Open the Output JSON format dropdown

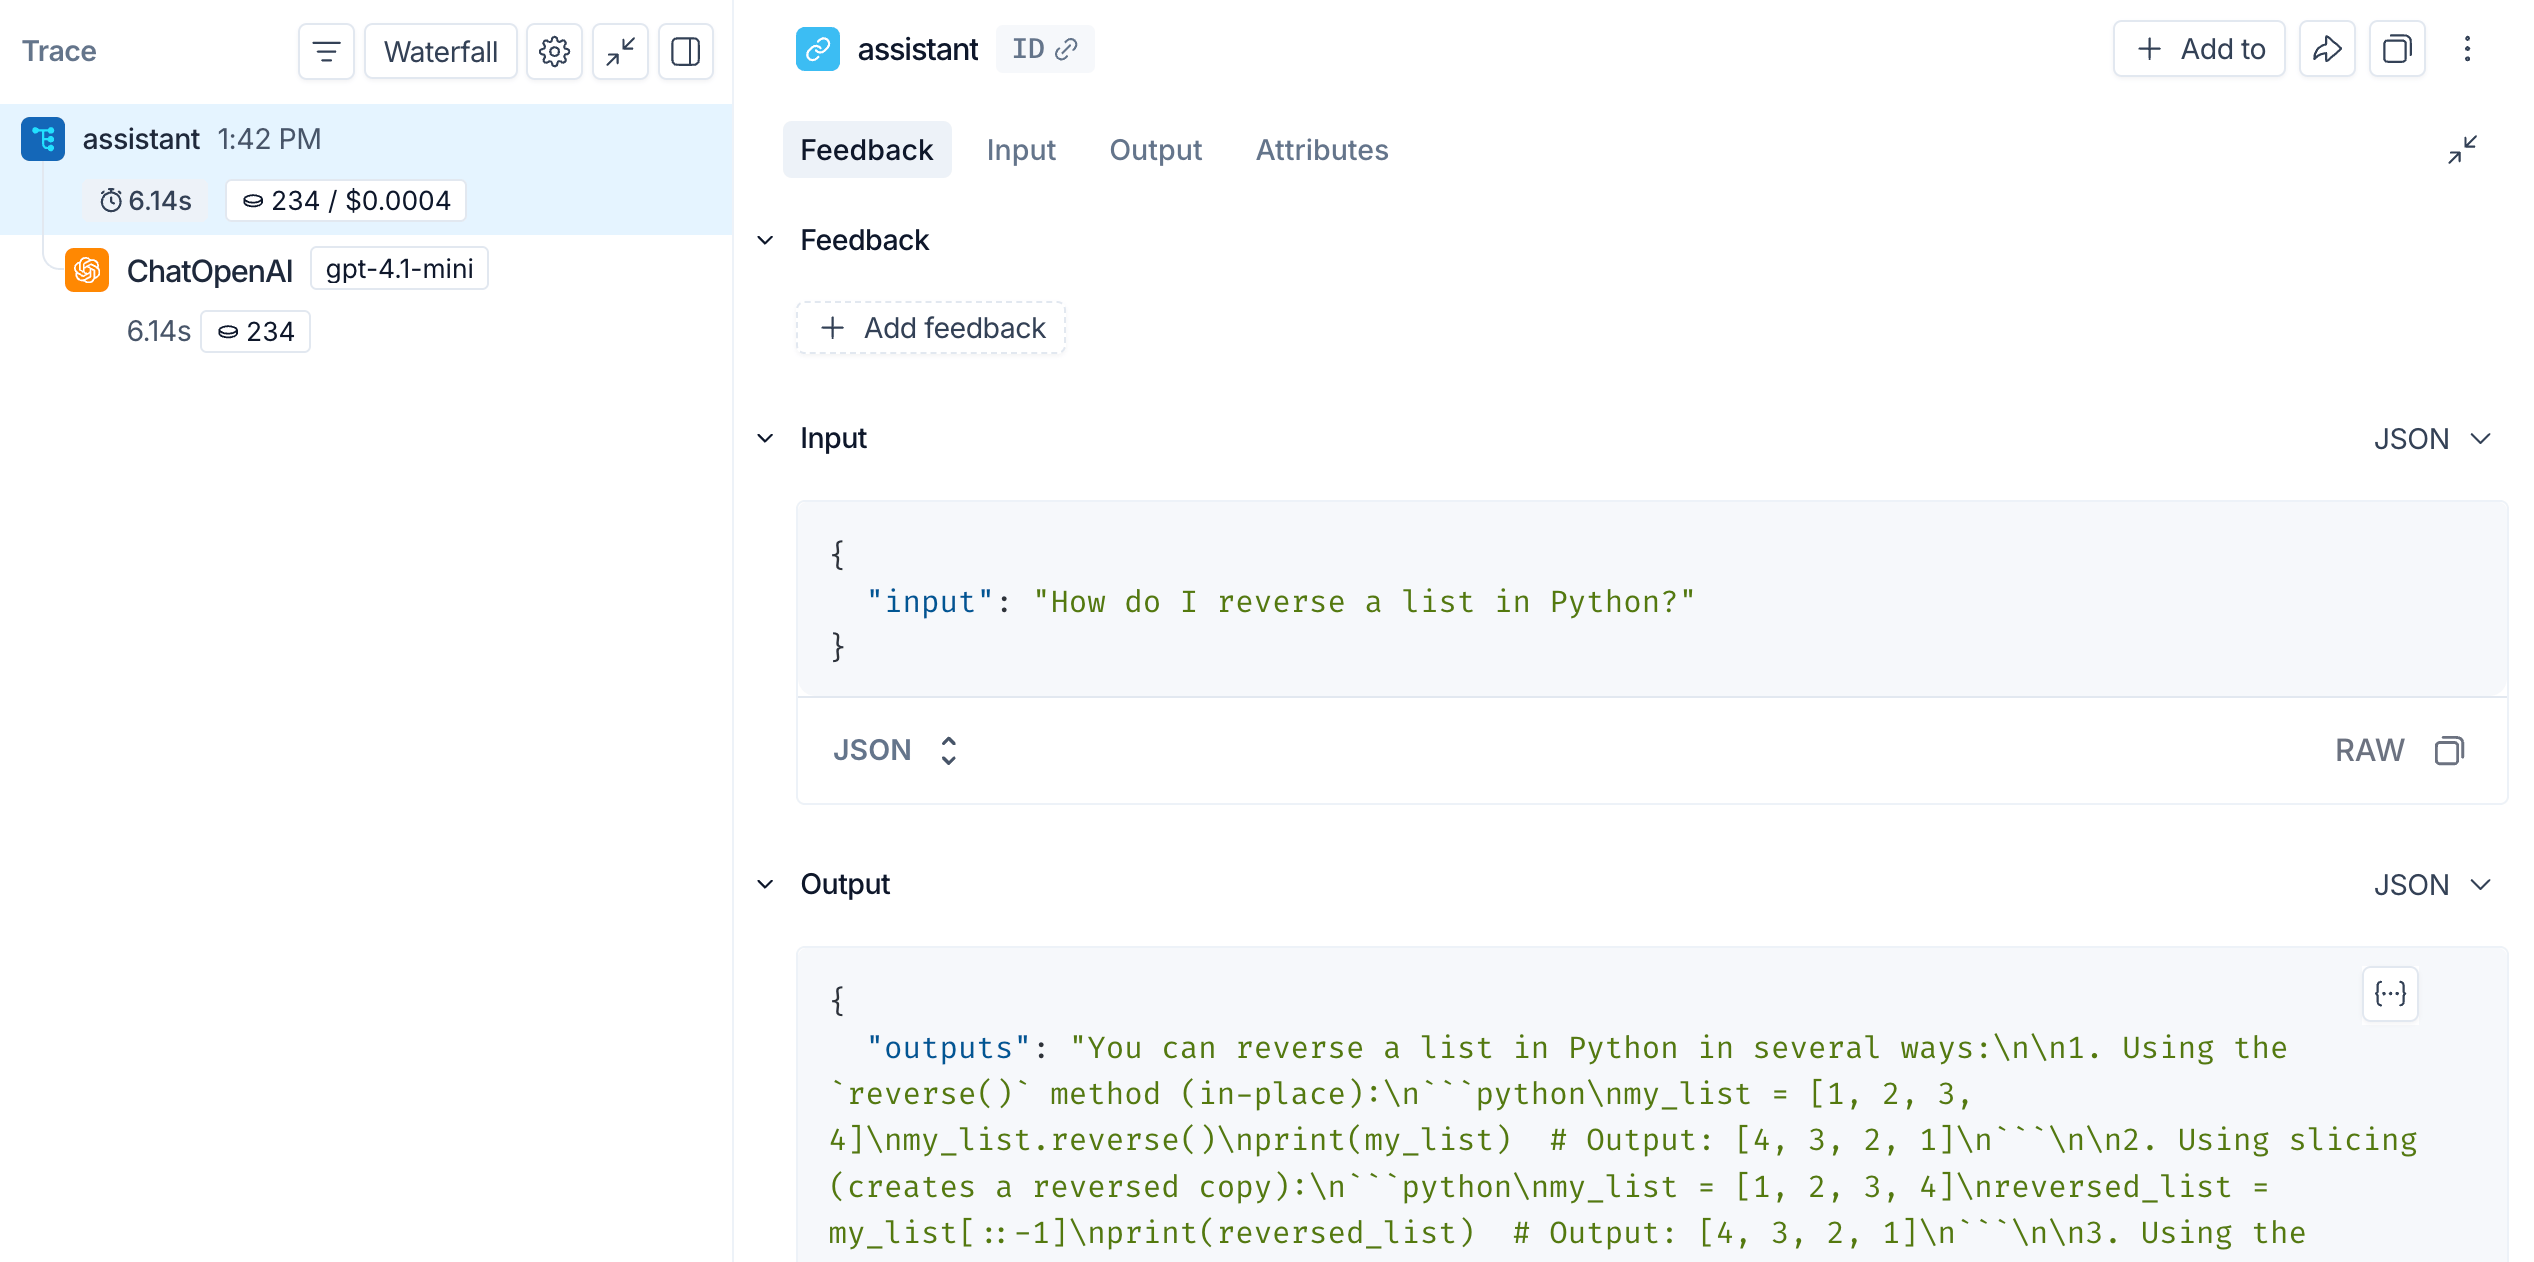tap(2432, 885)
